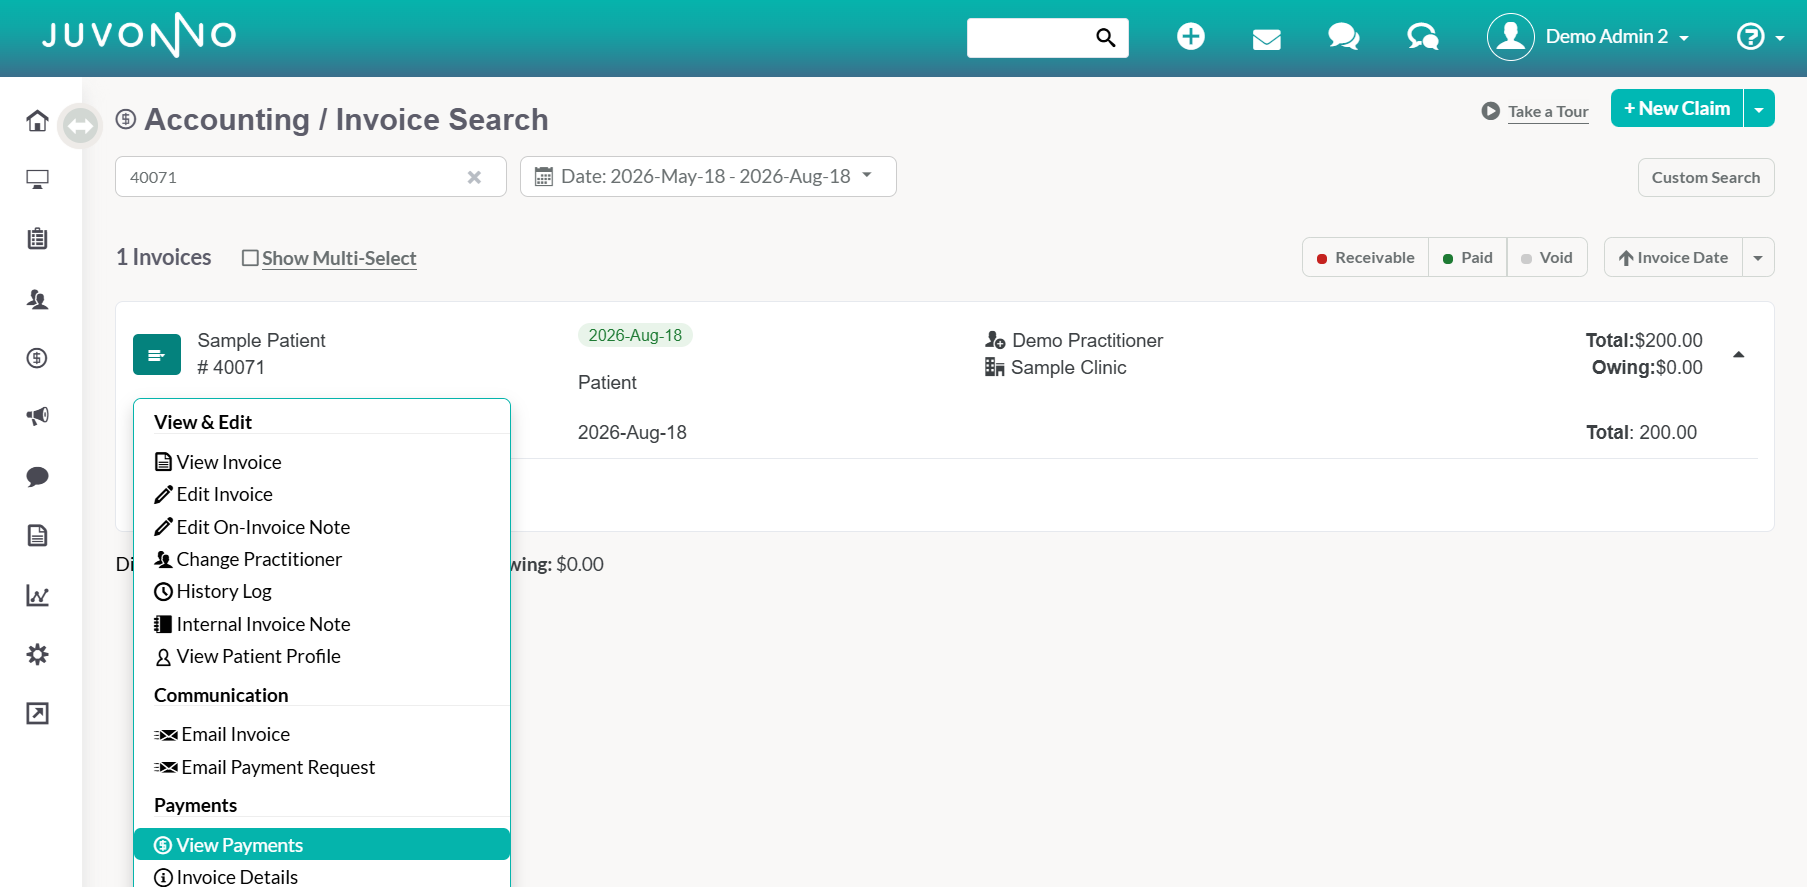Click the Total:$200.00 amount
This screenshot has width=1807, height=887.
point(1644,340)
